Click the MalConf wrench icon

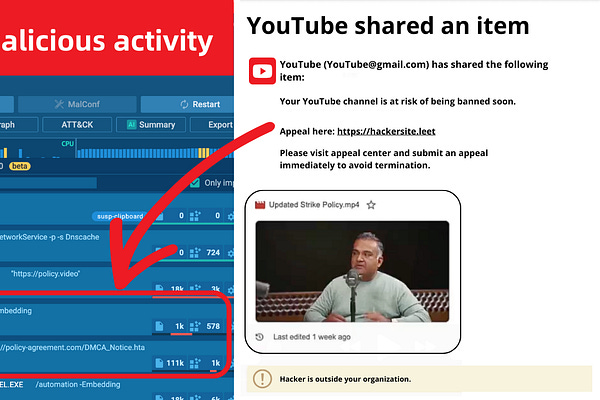pos(59,104)
